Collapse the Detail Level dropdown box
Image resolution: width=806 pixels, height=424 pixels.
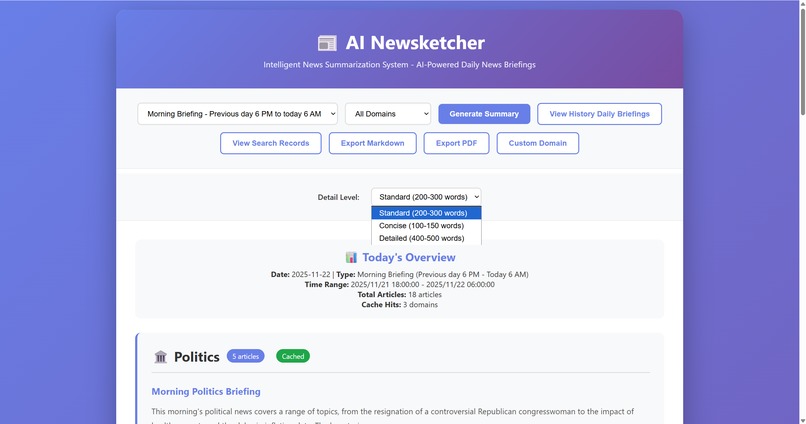pyautogui.click(x=426, y=197)
